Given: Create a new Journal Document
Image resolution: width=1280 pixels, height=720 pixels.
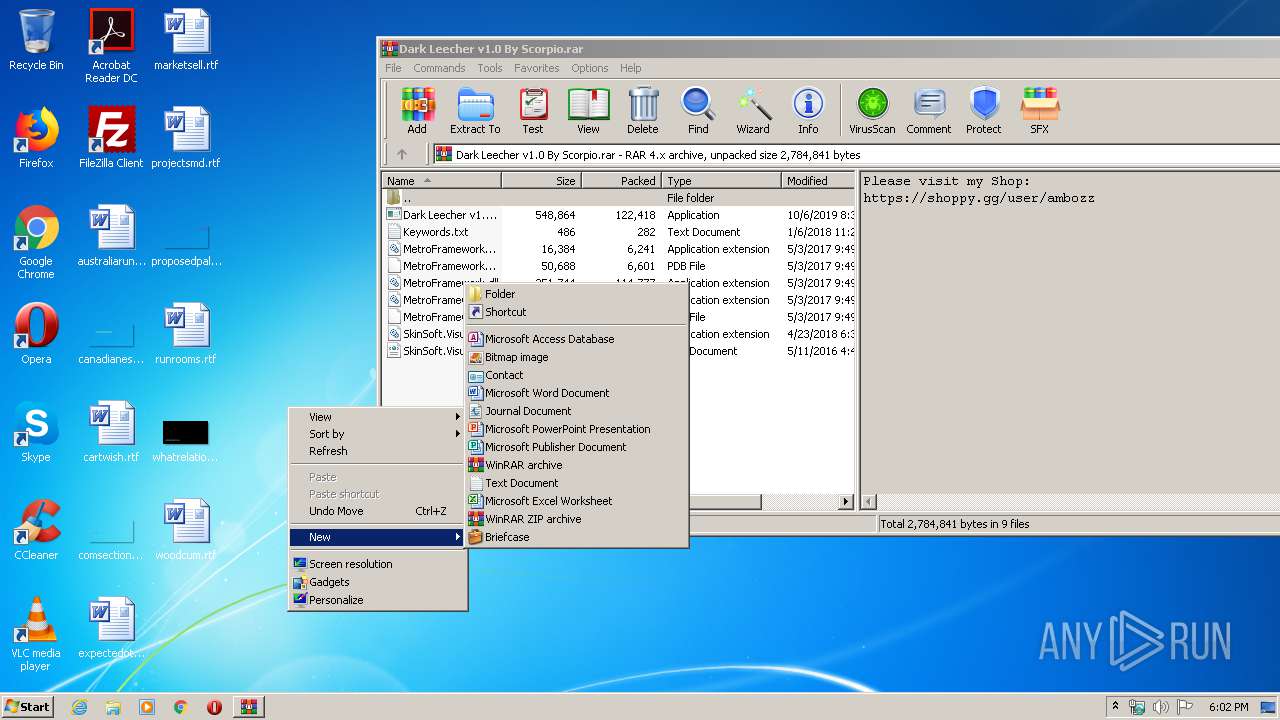Looking at the screenshot, I should (577, 411).
